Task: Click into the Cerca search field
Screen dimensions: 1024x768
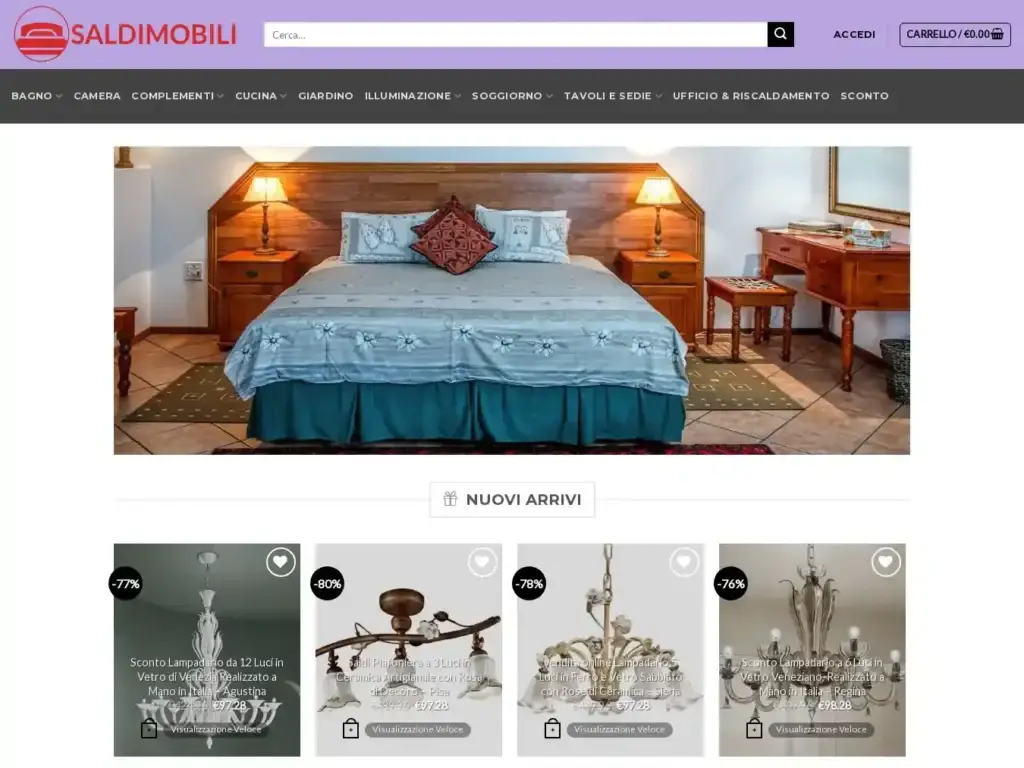Action: 515,35
